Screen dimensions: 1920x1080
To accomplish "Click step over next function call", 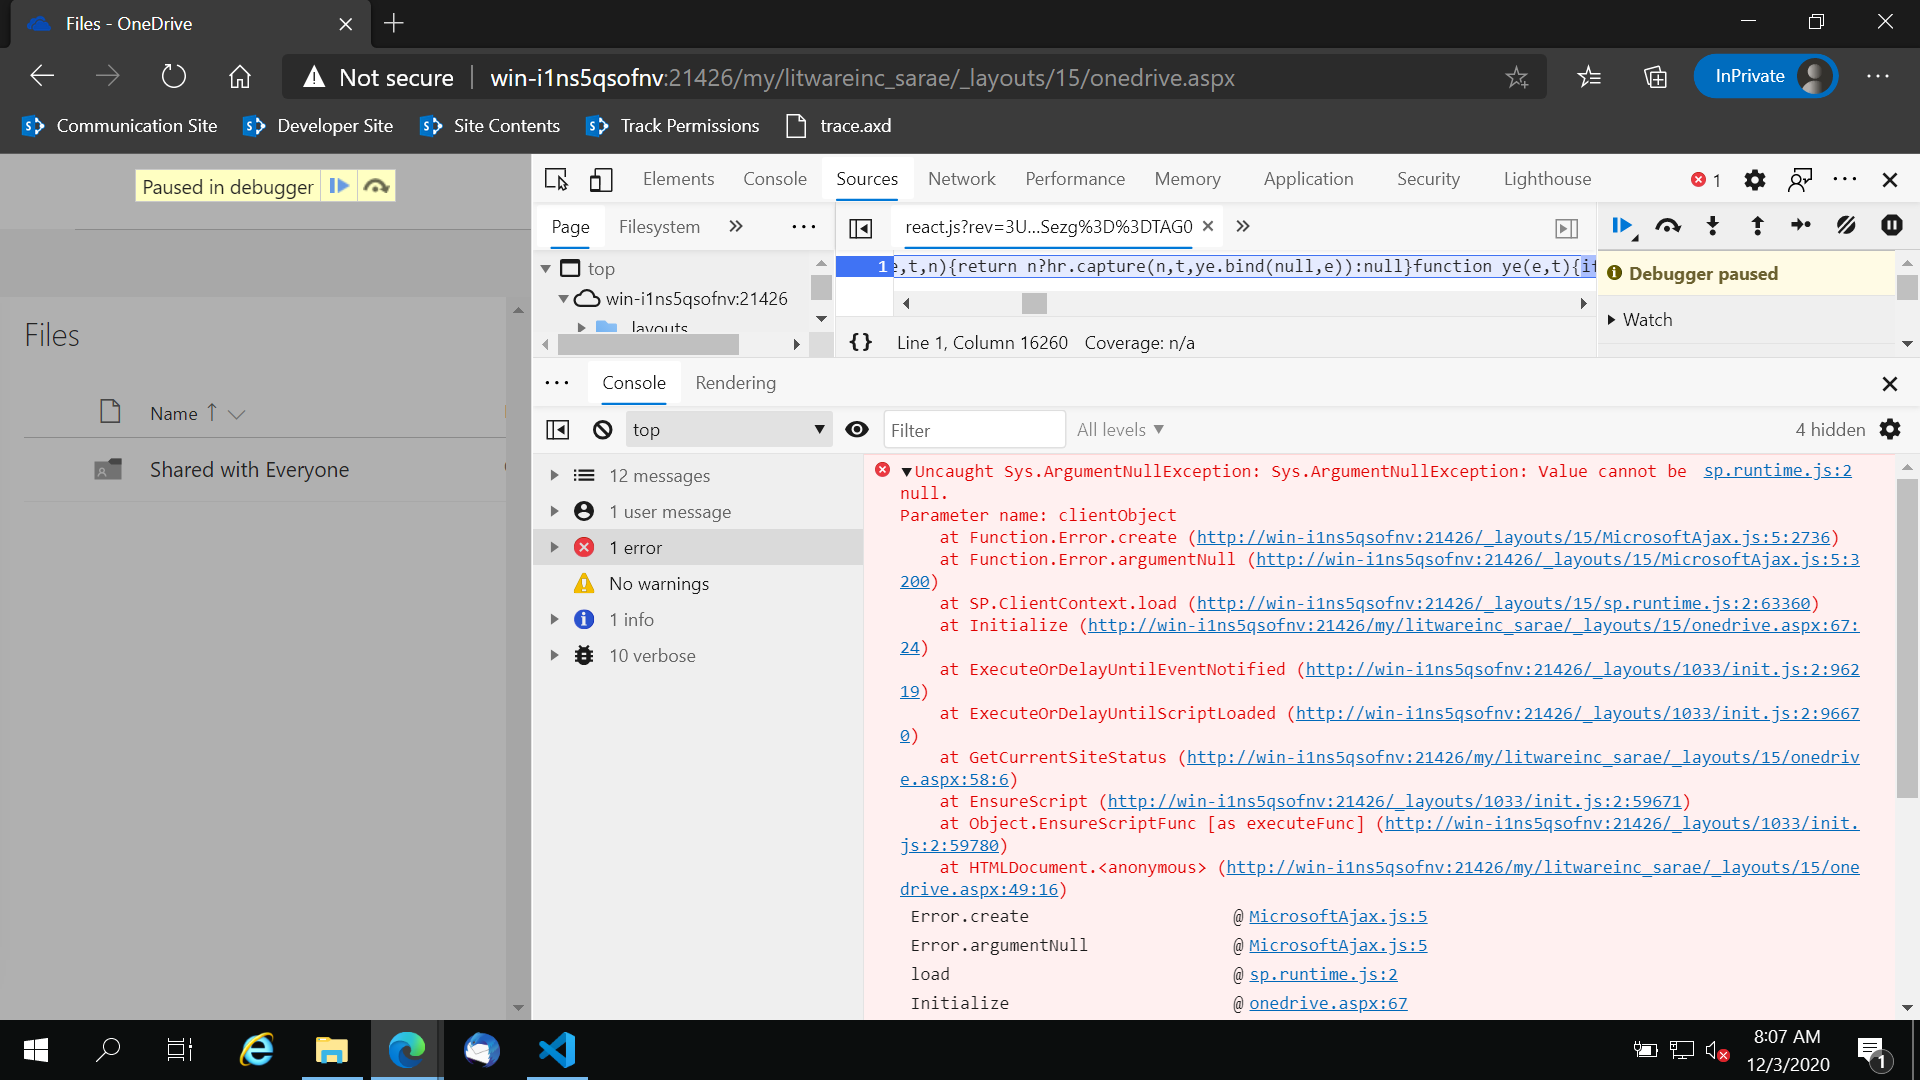I will click(1667, 226).
